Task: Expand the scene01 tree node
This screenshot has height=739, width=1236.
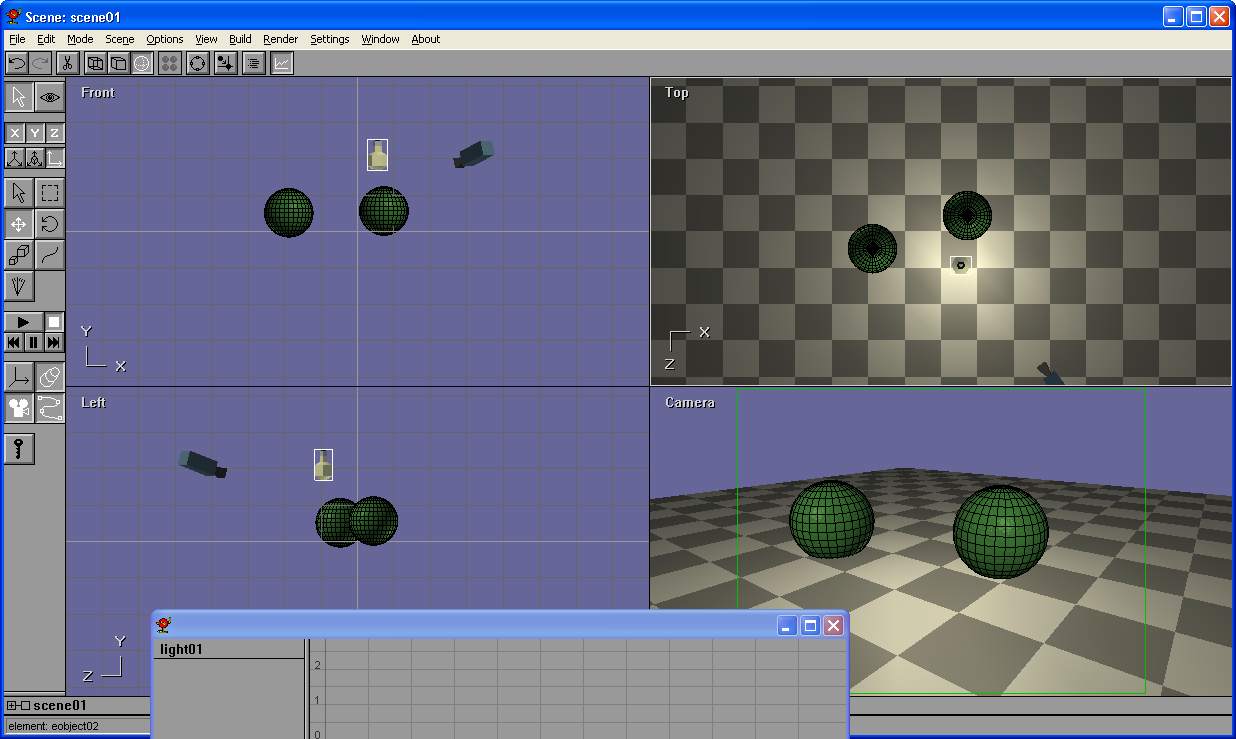Action: [12, 706]
